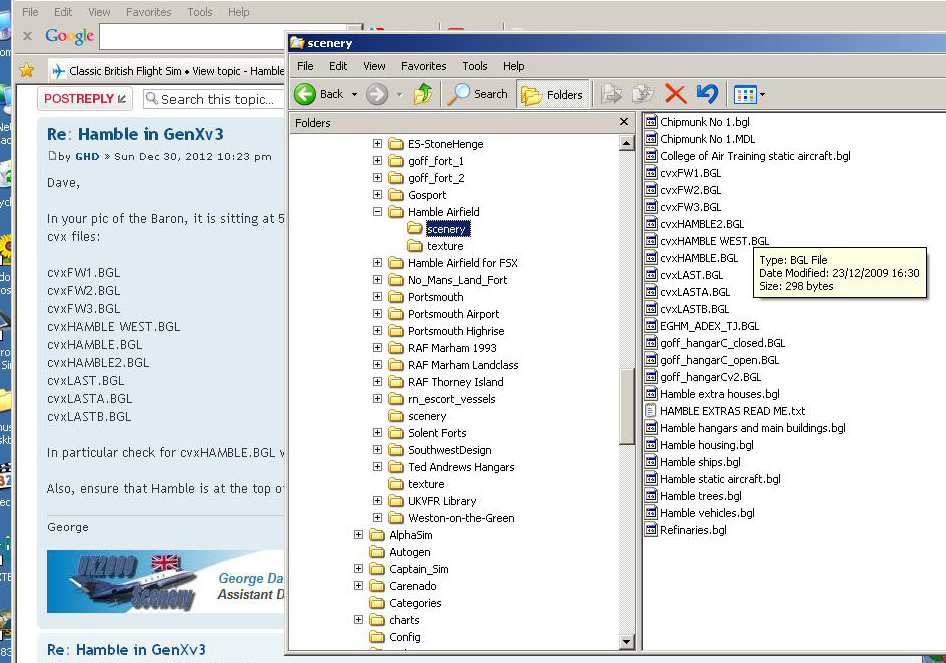Click the EGHM_ADEX_TJ.BGL file icon
Viewport: 946px width, 663px height.
(x=651, y=326)
